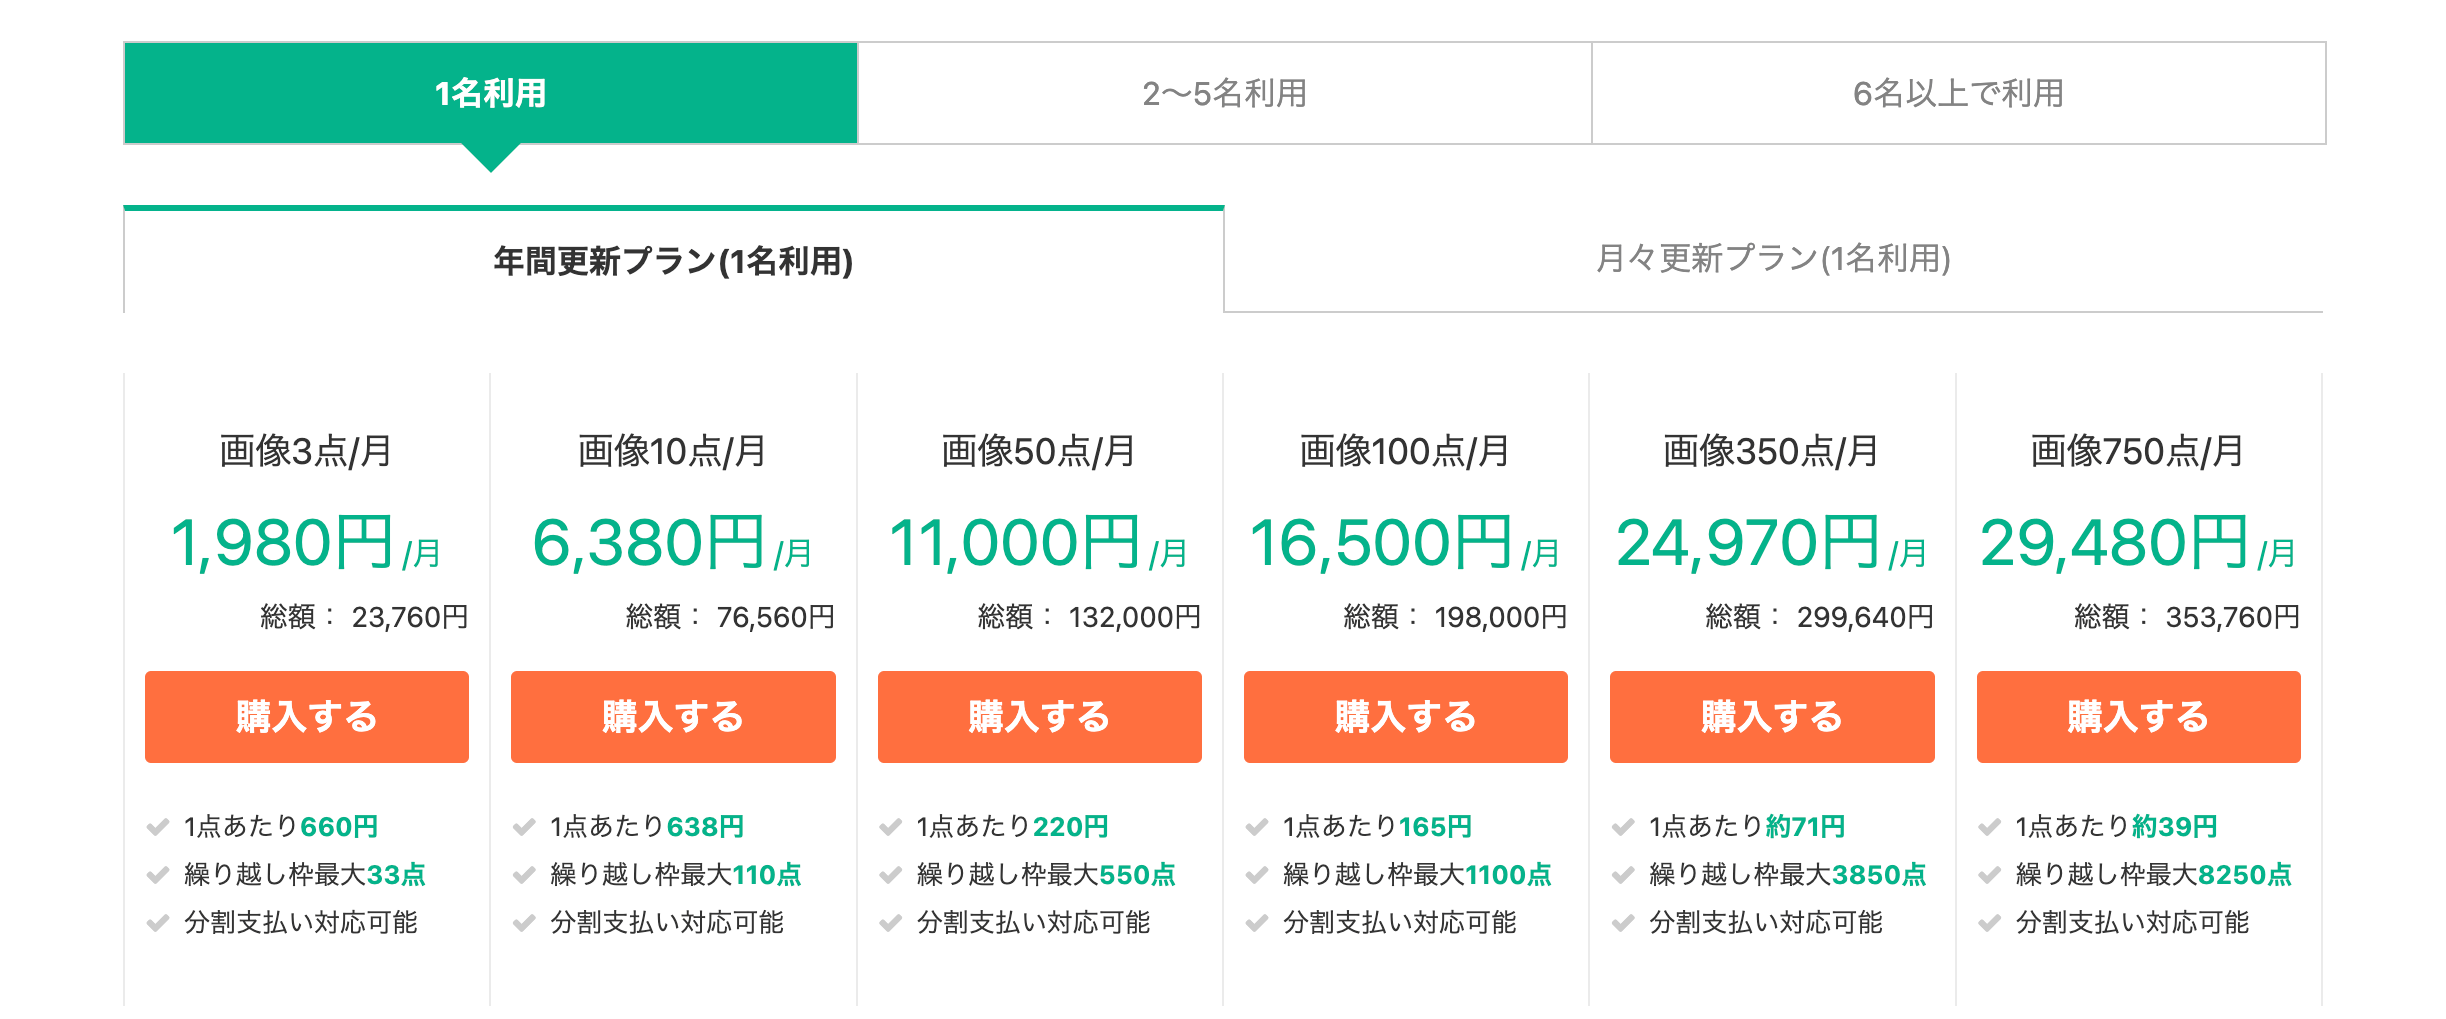The width and height of the screenshot is (2446, 1019).
Task: Switch to 月々更新プラン(1名利用) tab
Action: click(1773, 259)
